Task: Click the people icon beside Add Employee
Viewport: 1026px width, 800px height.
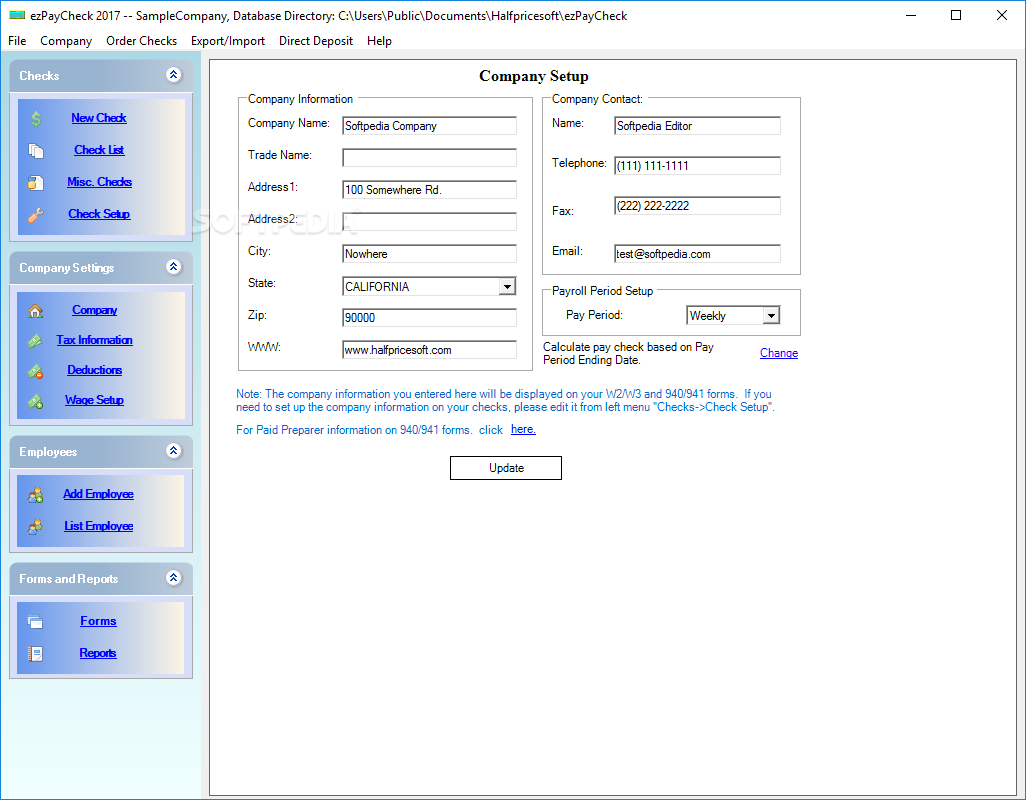Action: pos(35,495)
